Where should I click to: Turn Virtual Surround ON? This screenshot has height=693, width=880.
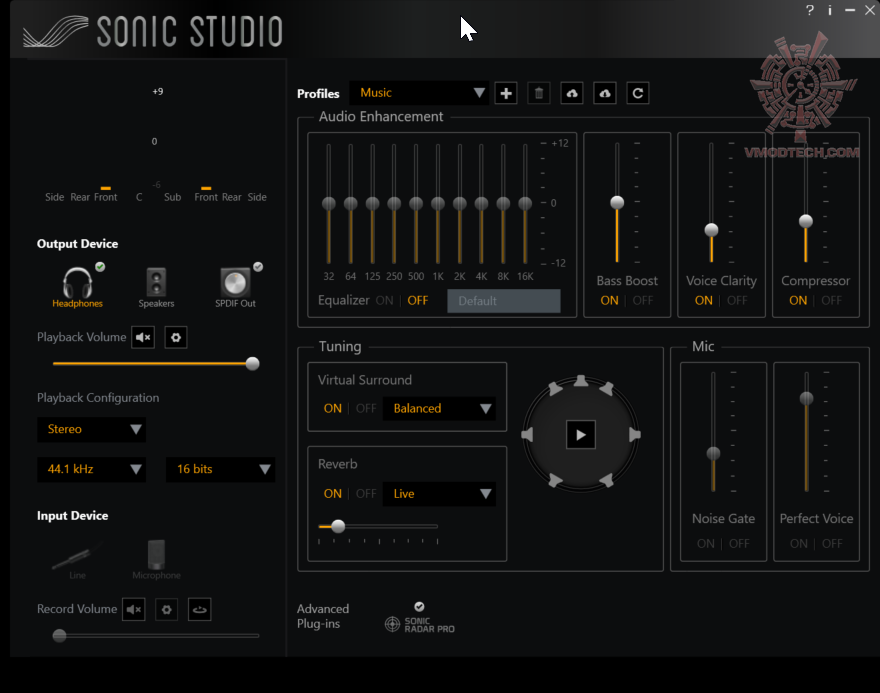tap(333, 409)
